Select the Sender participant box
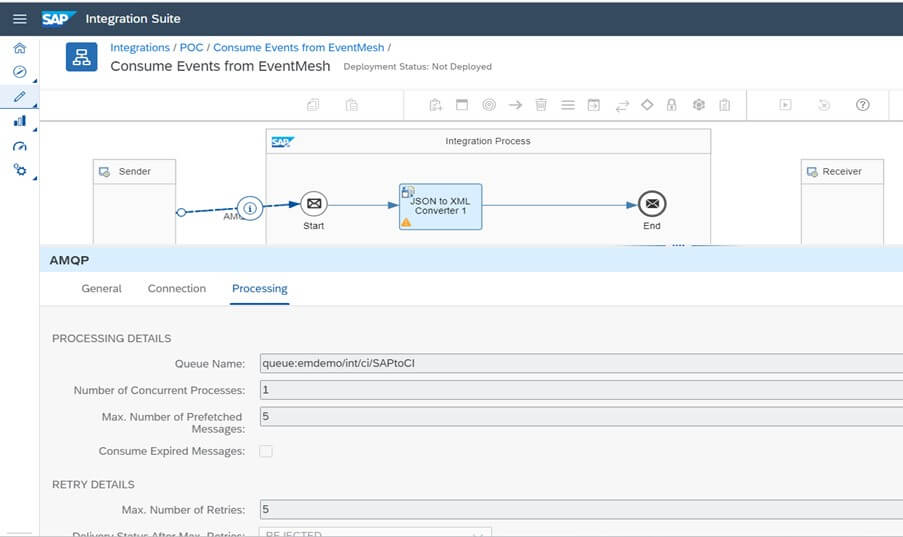This screenshot has width=903, height=537. coord(134,202)
